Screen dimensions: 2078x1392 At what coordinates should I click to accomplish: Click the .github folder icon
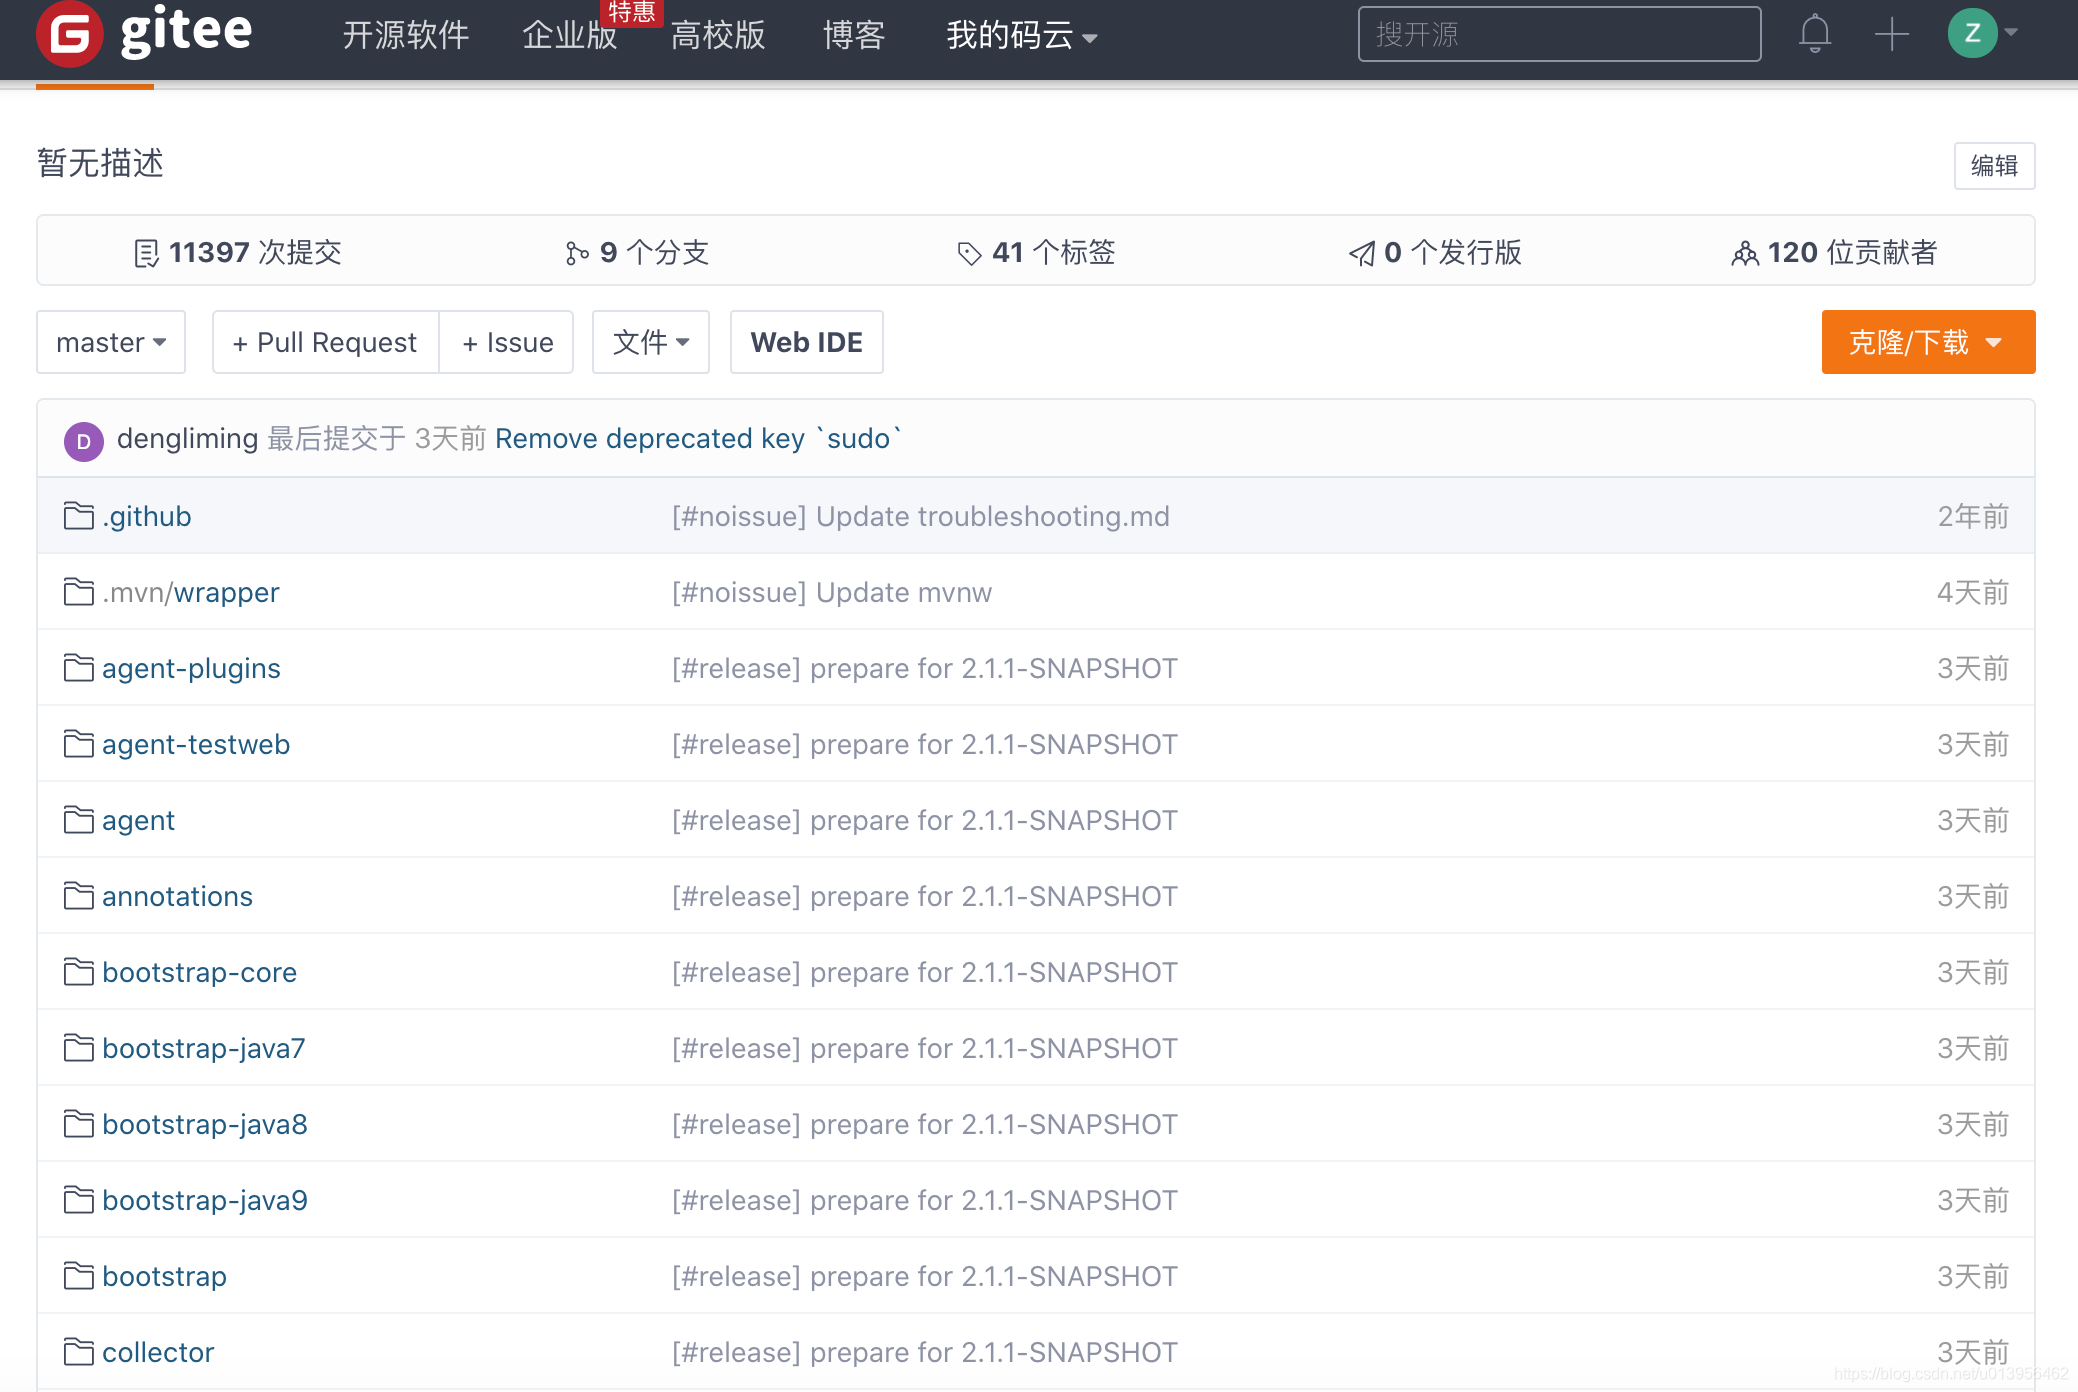pos(78,516)
